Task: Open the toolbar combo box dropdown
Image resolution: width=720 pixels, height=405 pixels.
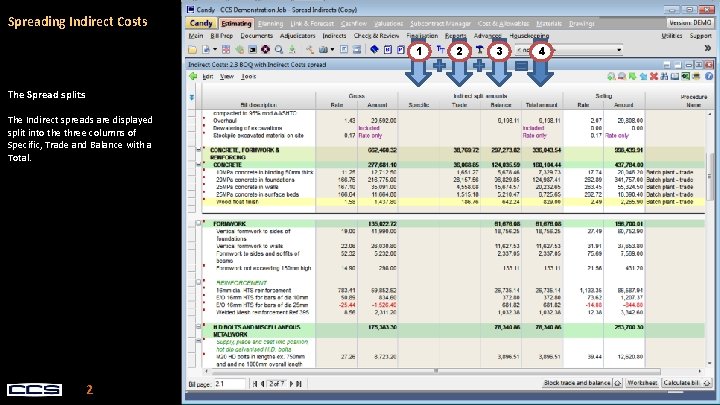Action: [619, 50]
